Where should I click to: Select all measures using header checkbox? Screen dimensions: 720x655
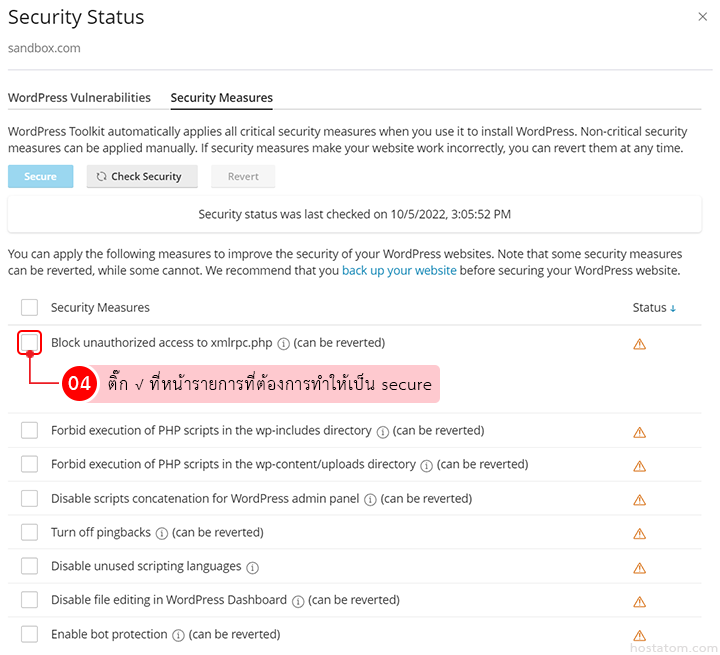pos(30,308)
